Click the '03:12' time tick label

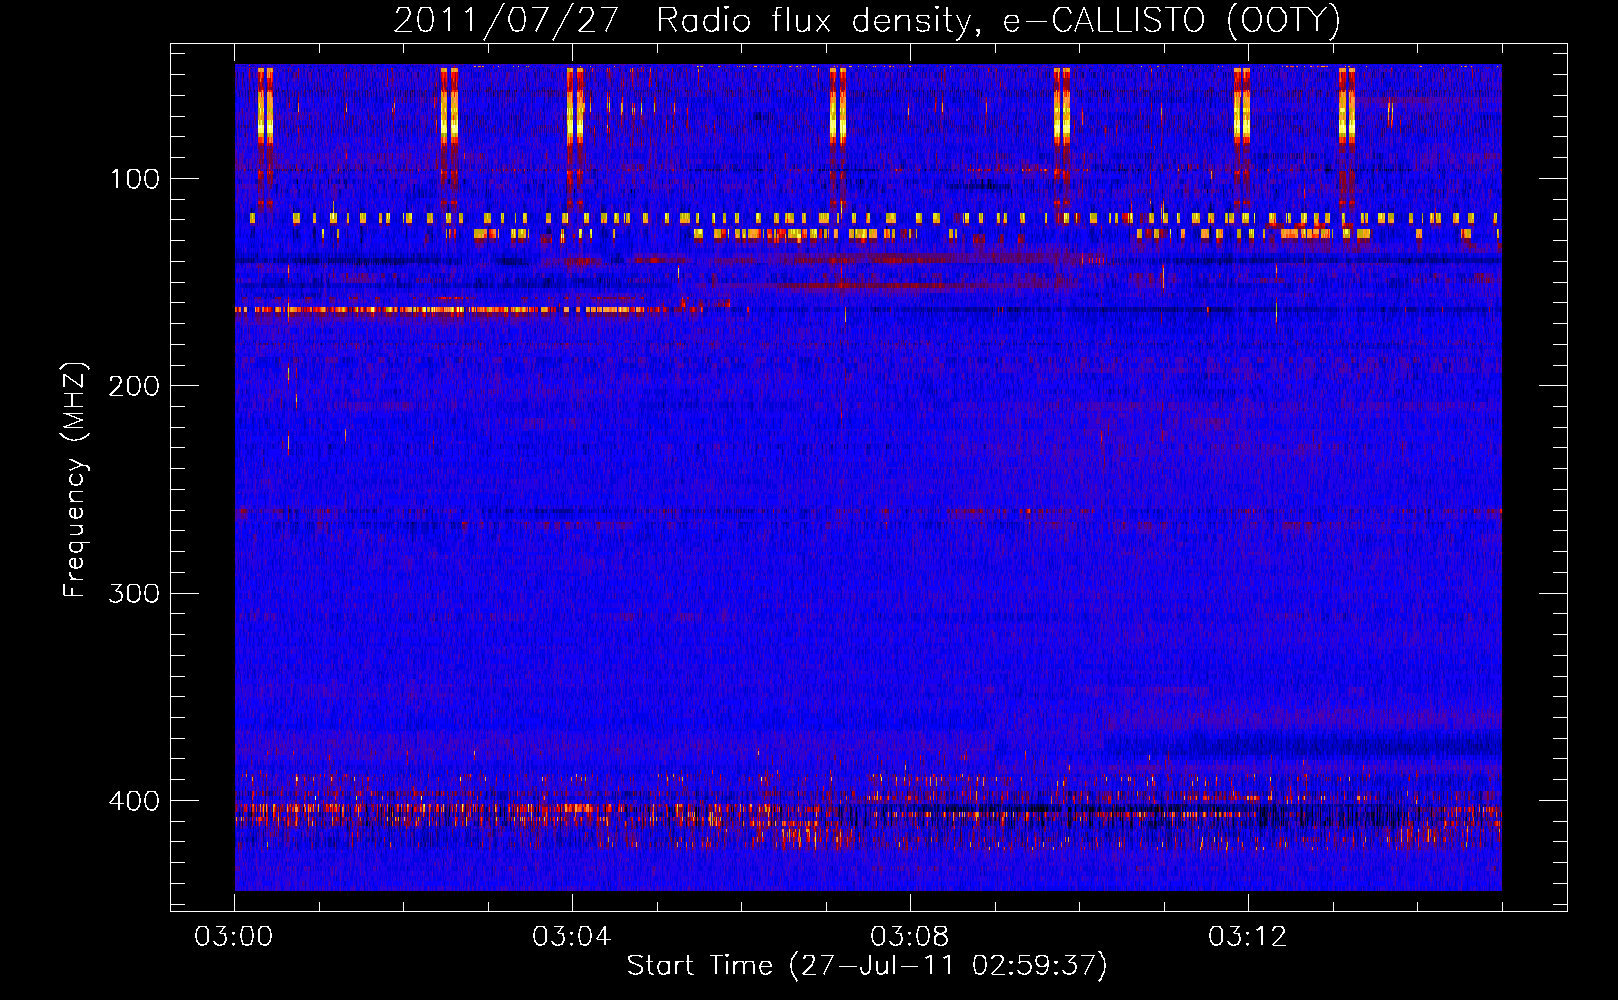coord(1248,937)
